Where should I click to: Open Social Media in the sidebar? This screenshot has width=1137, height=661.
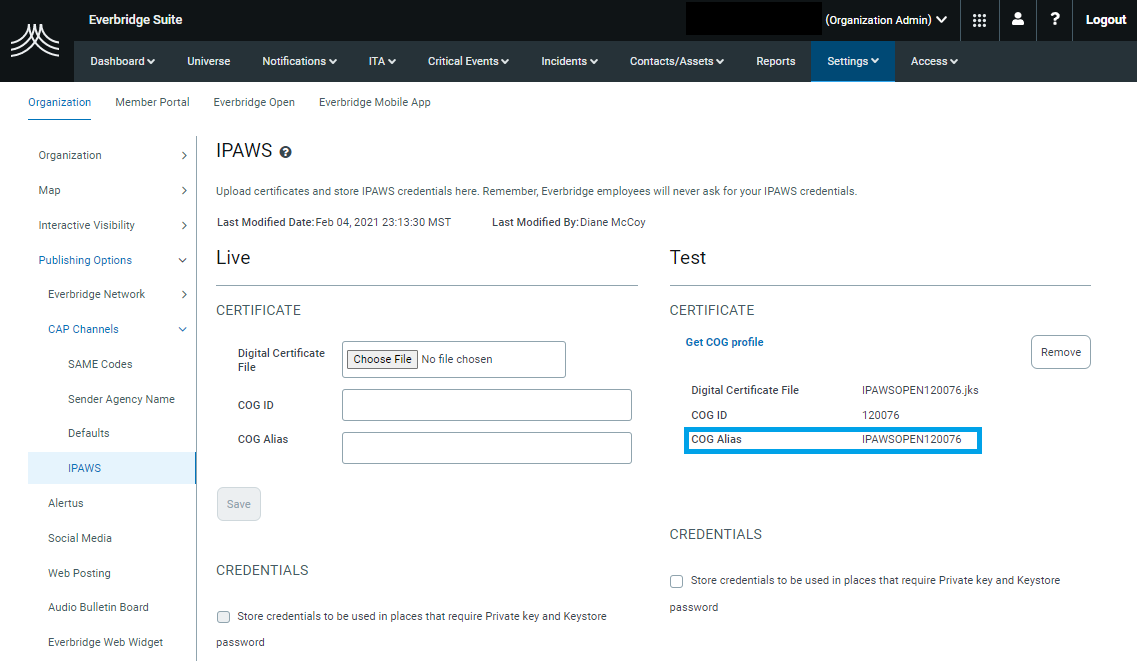pyautogui.click(x=80, y=538)
